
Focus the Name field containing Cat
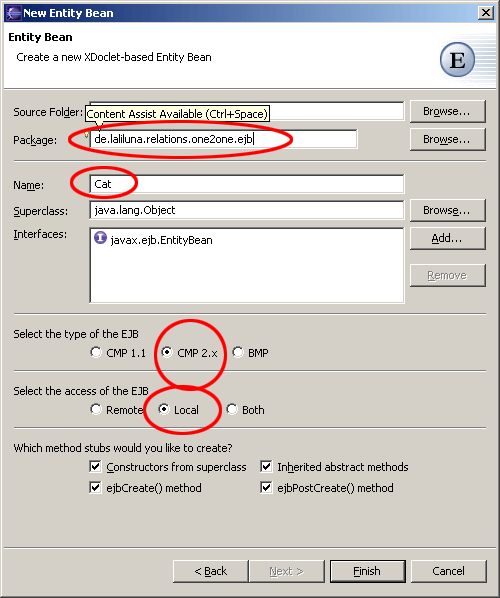[x=247, y=184]
